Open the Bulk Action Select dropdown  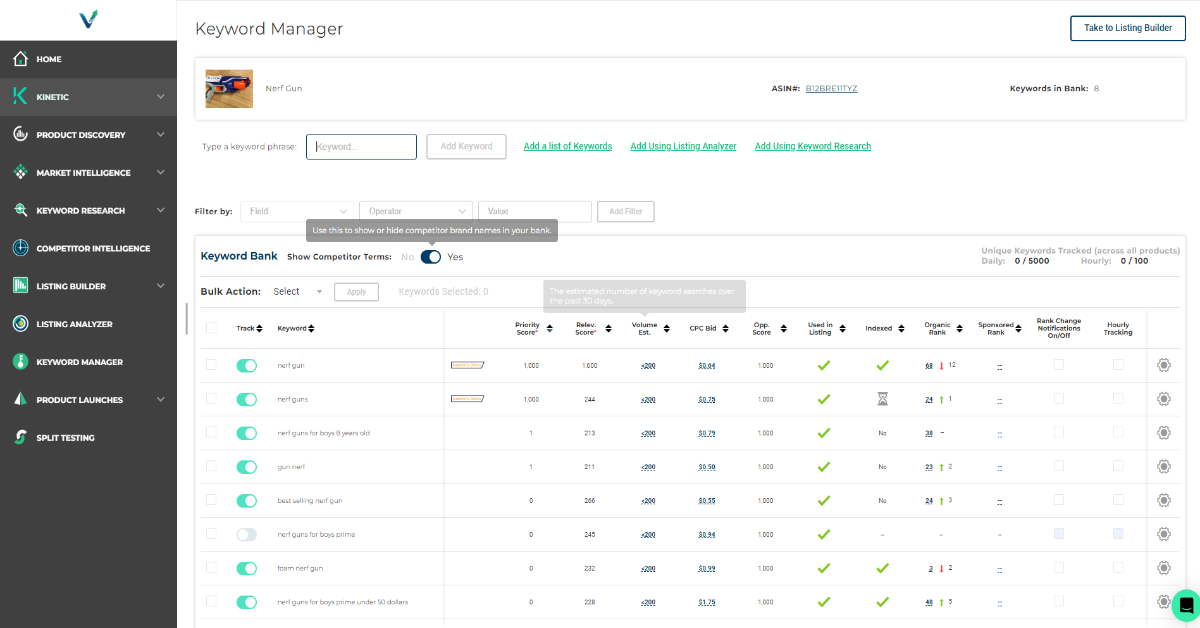coord(298,292)
